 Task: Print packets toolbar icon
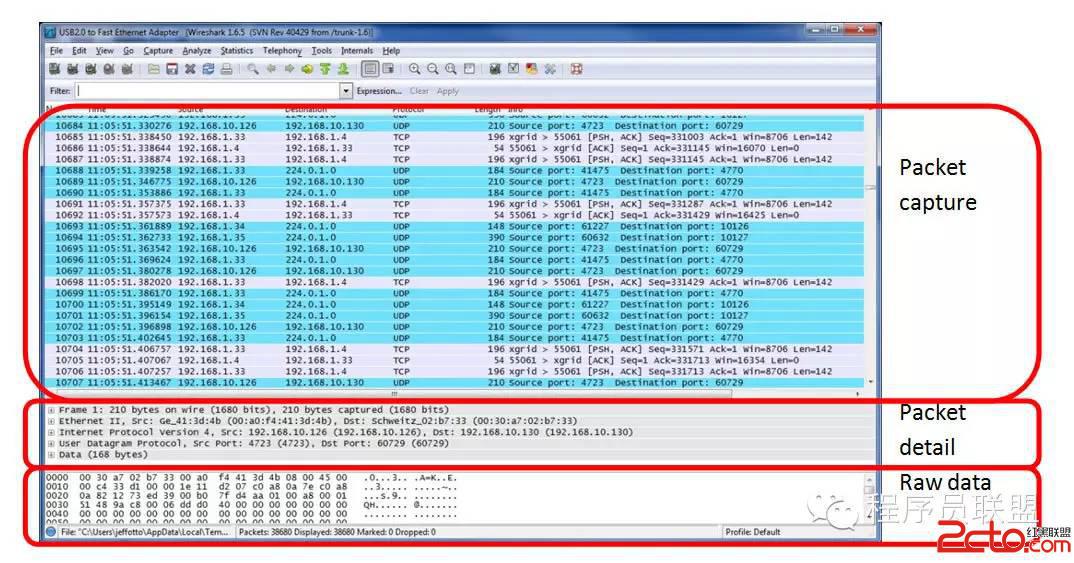pyautogui.click(x=226, y=69)
